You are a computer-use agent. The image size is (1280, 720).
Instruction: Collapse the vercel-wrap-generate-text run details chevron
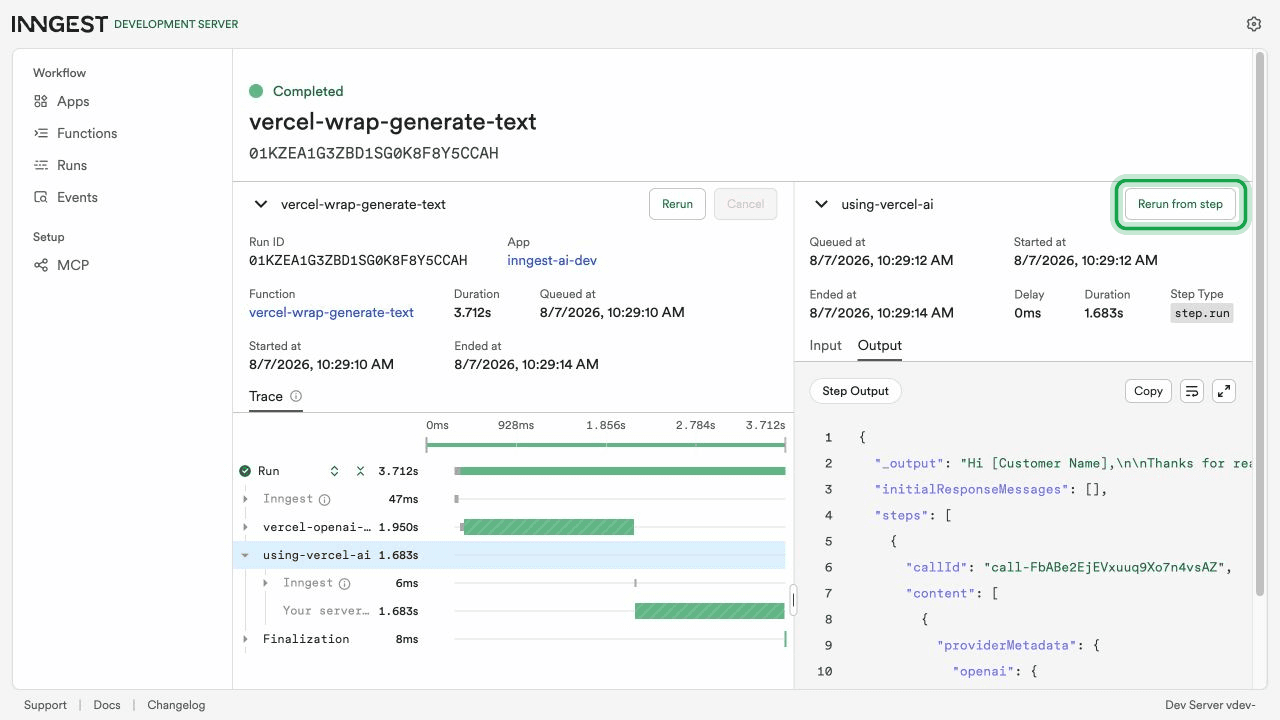(x=261, y=204)
